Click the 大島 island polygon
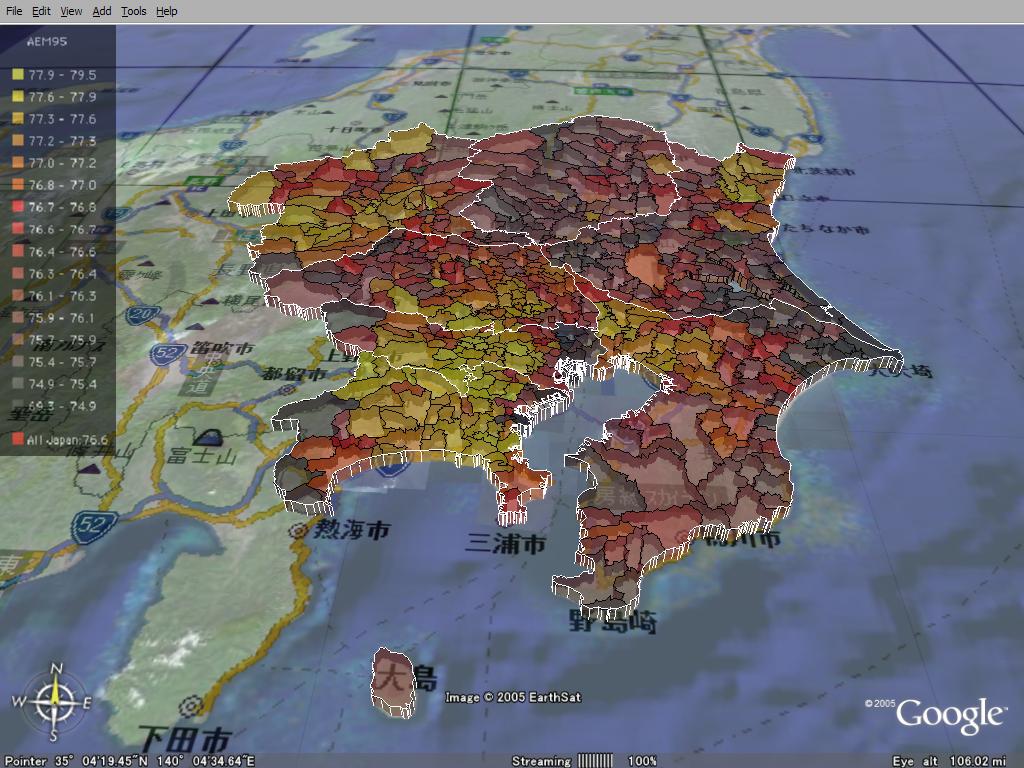 pyautogui.click(x=392, y=680)
